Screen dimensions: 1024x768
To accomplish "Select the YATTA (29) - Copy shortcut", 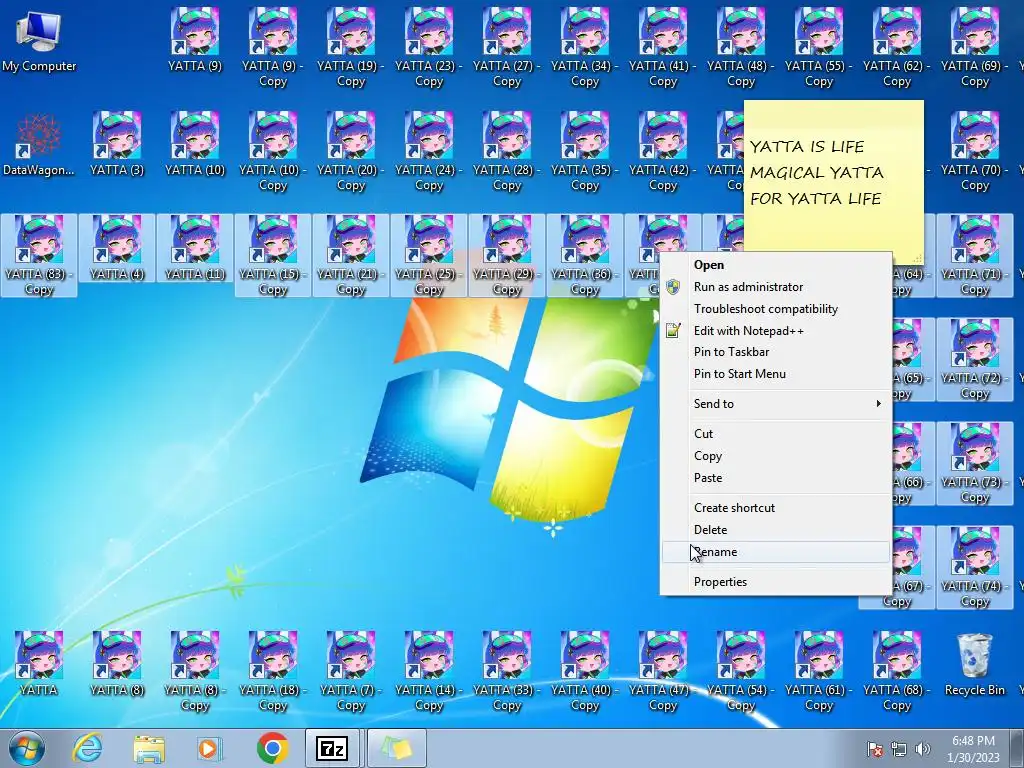I will coord(507,255).
